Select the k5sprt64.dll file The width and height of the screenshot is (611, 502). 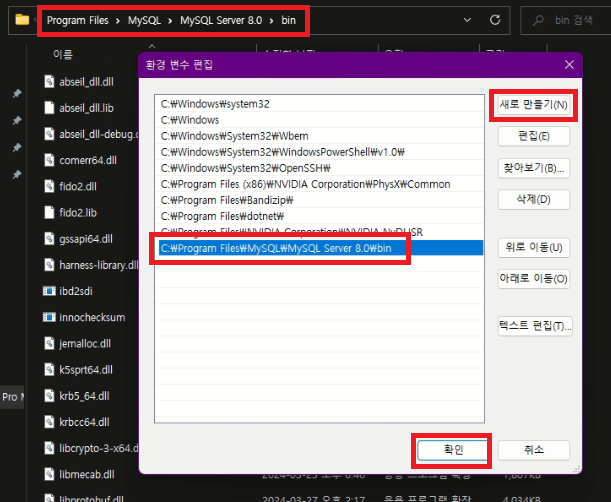[x=86, y=369]
